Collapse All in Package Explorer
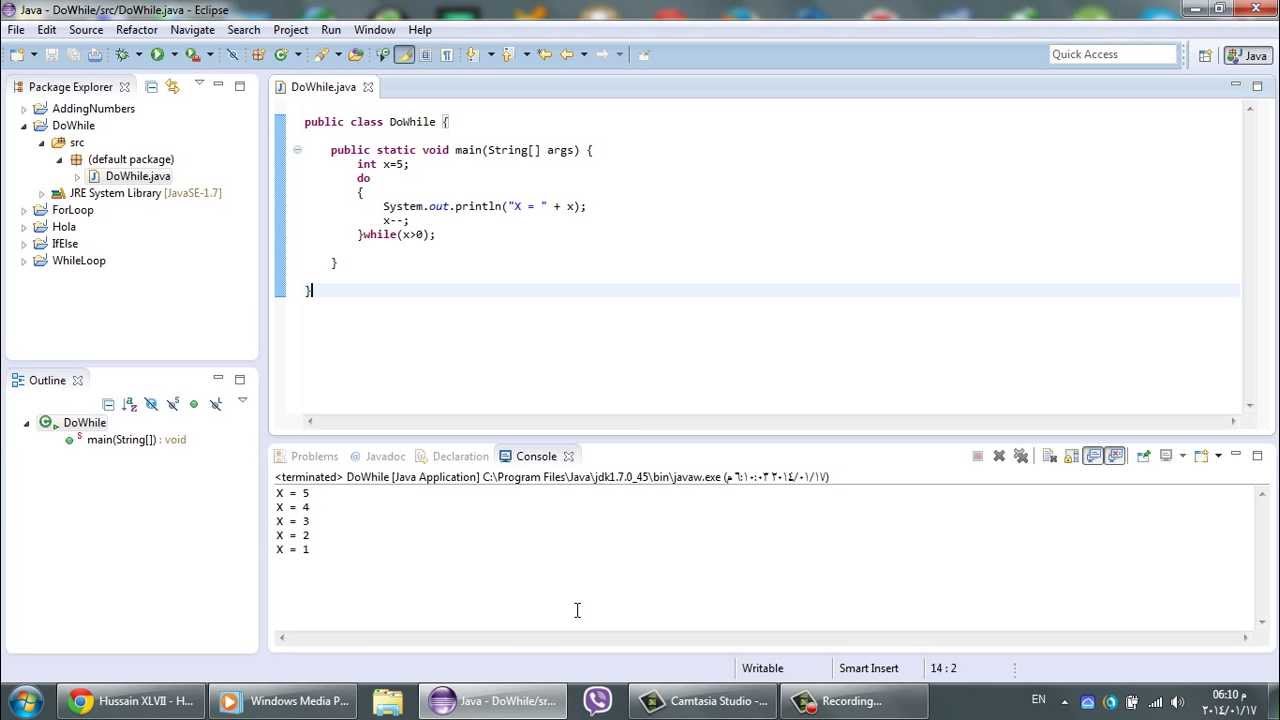 coord(151,87)
